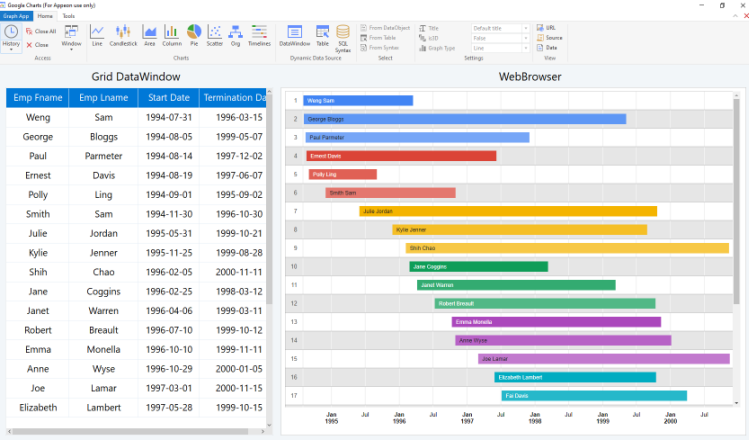749x440 pixels.
Task: Choose the Scatter chart type
Action: [214, 36]
